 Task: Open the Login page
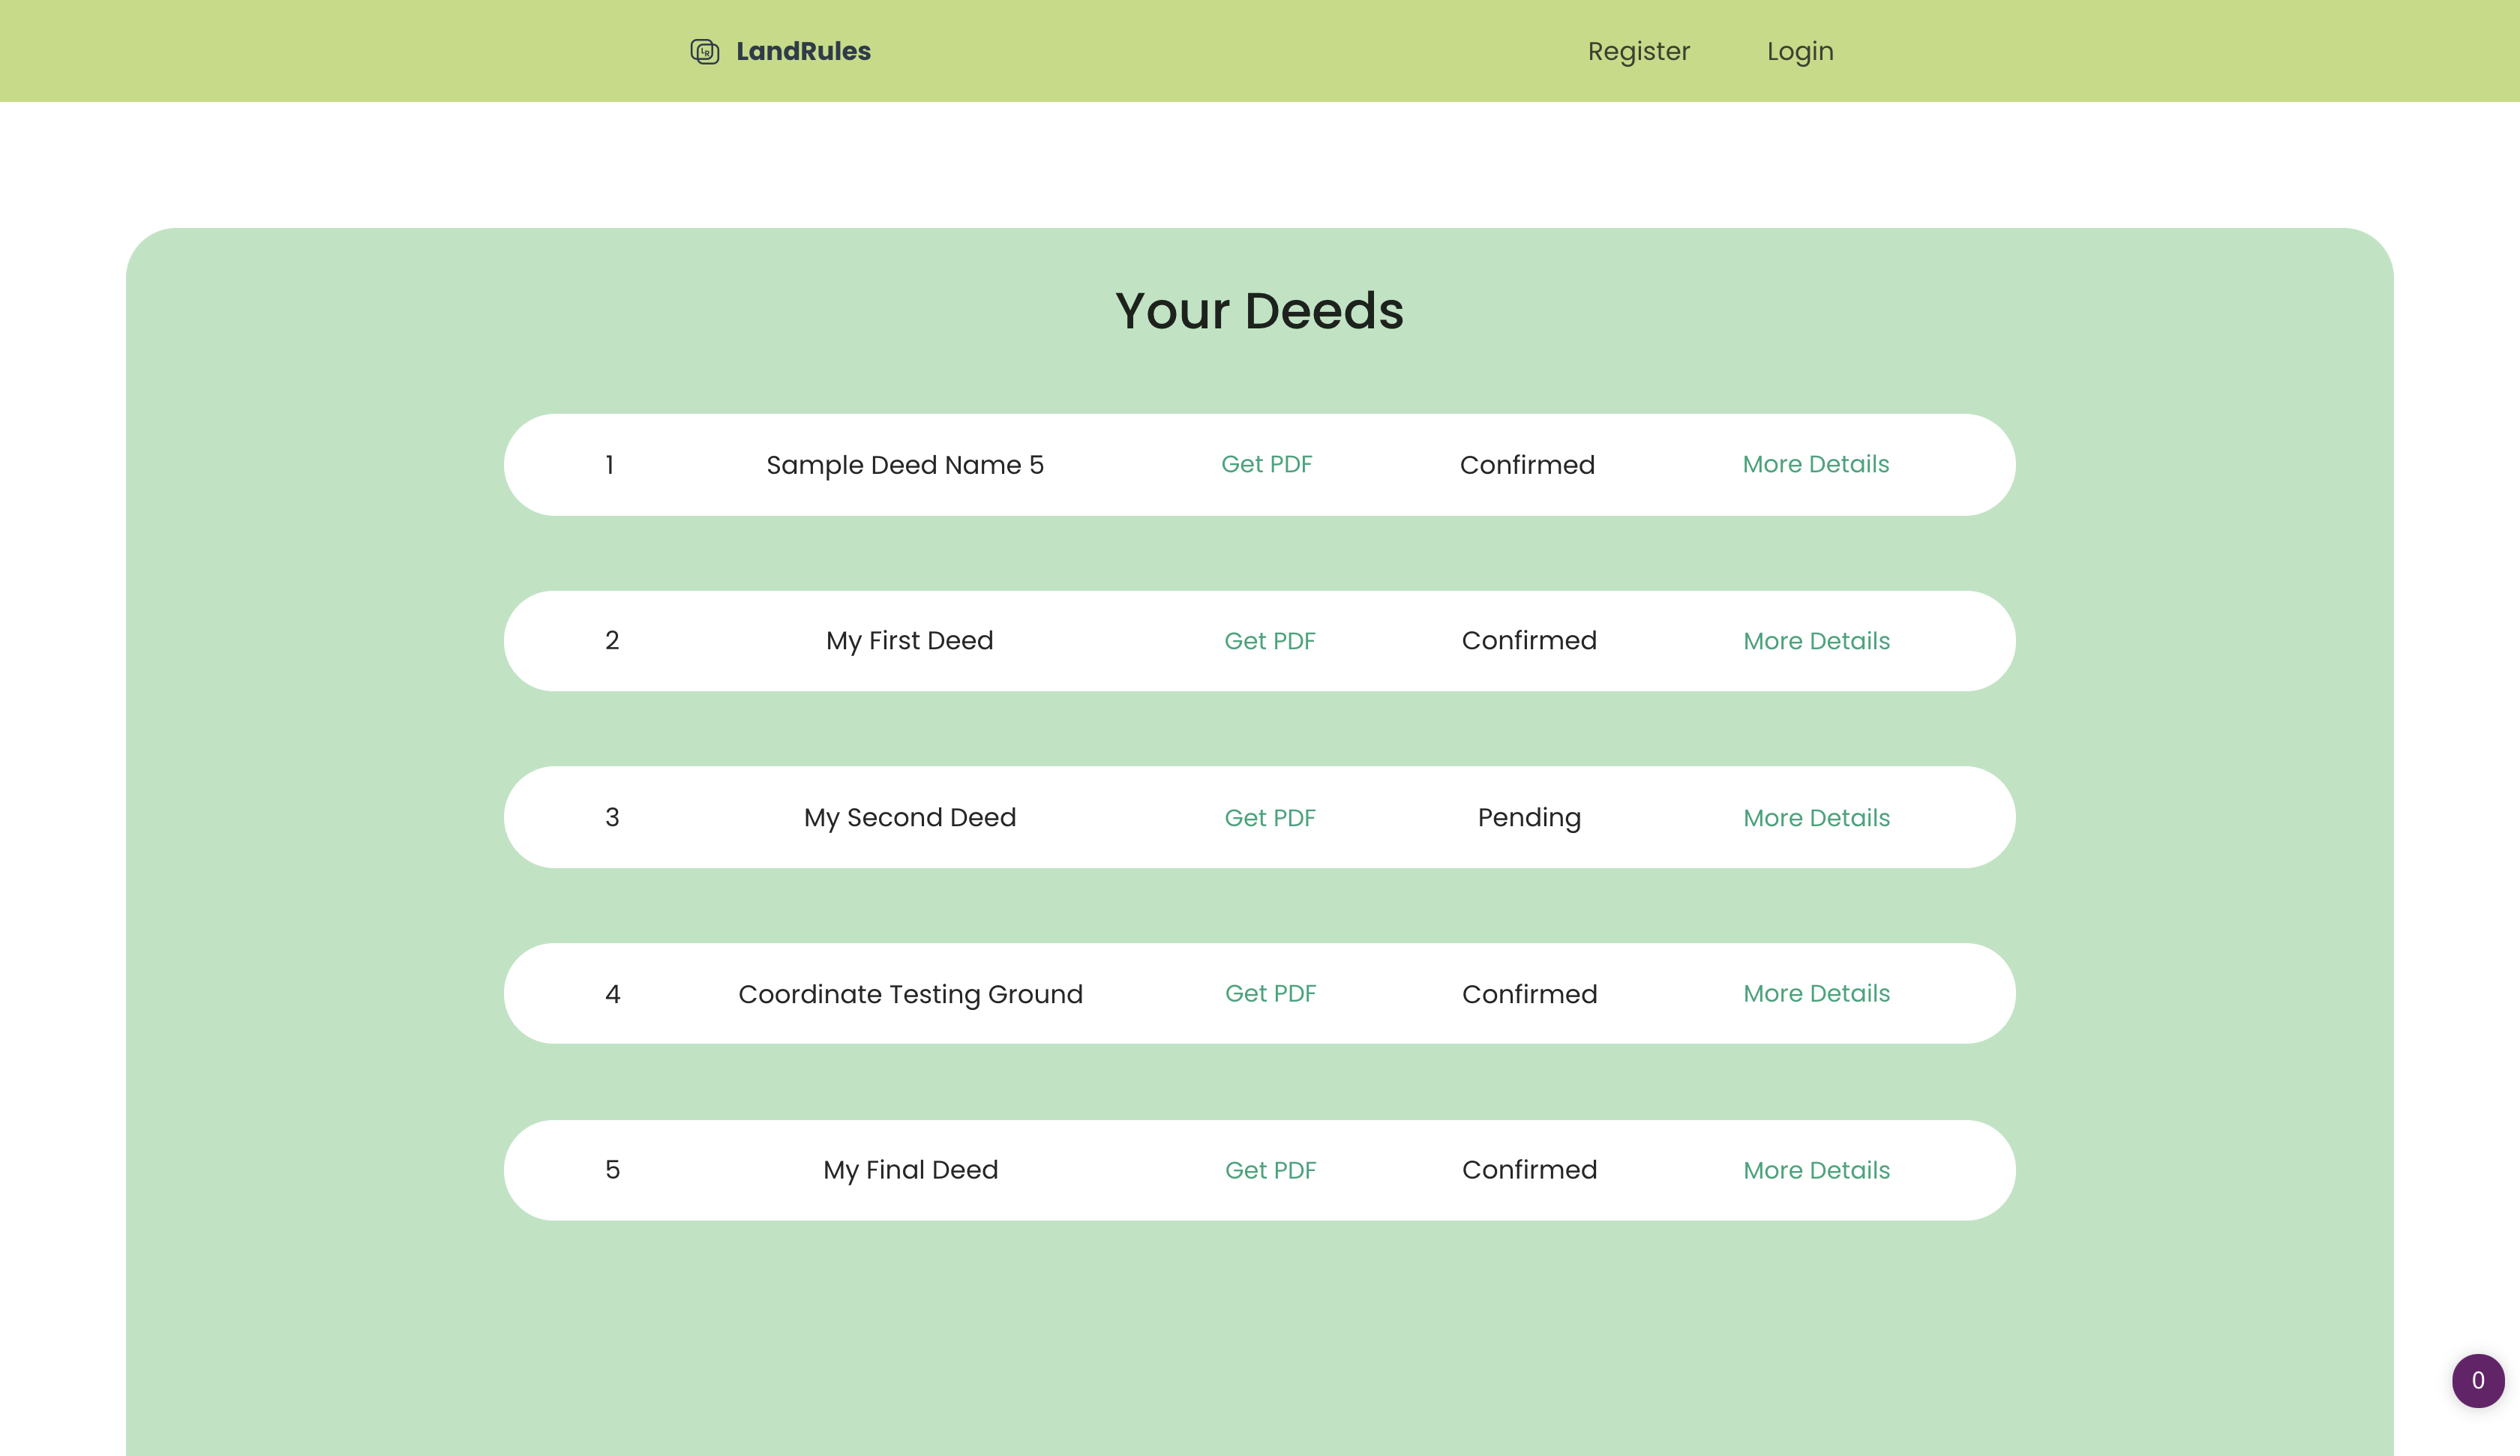(x=1799, y=51)
